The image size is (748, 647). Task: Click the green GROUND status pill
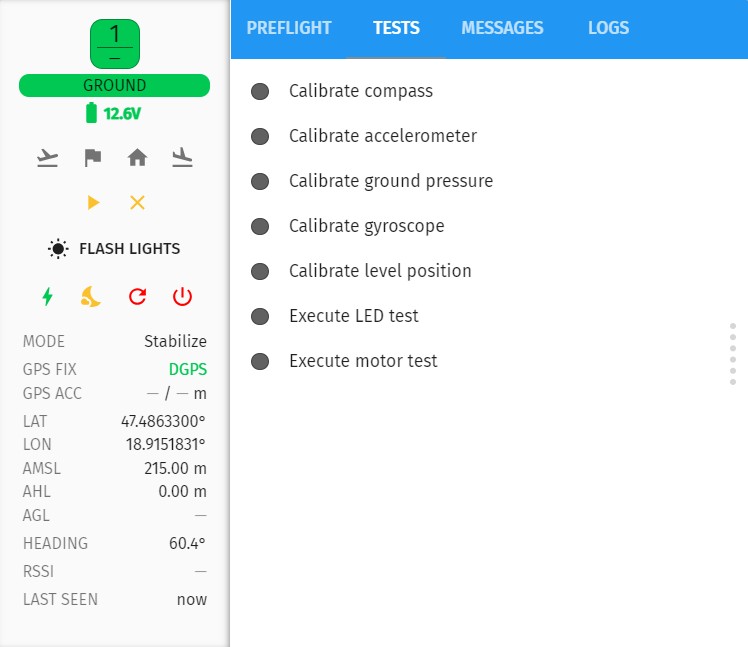coord(114,85)
